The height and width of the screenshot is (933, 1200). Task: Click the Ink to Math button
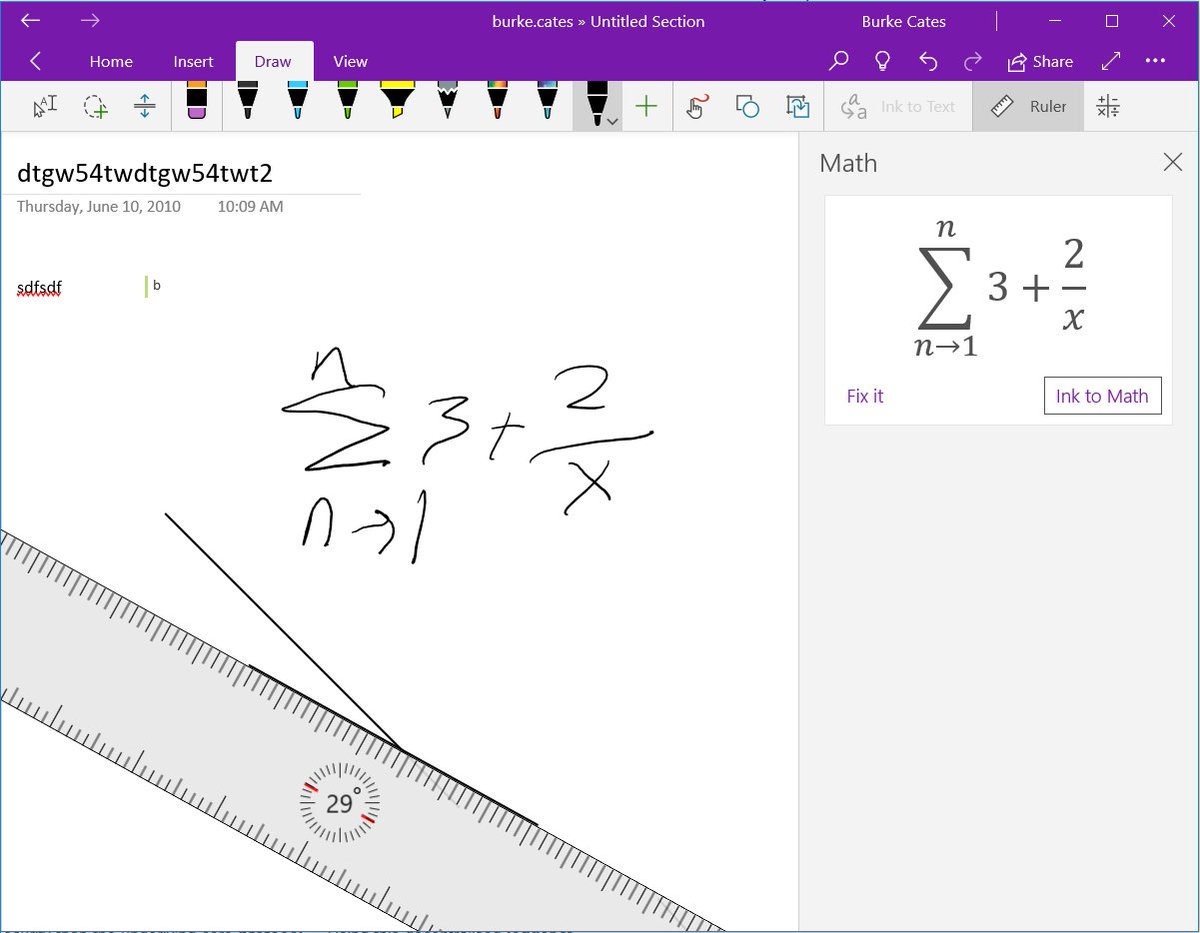(1102, 396)
